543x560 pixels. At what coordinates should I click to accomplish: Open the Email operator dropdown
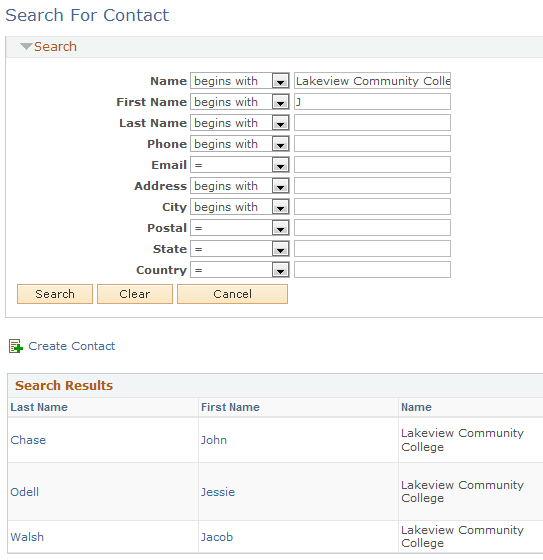click(240, 165)
